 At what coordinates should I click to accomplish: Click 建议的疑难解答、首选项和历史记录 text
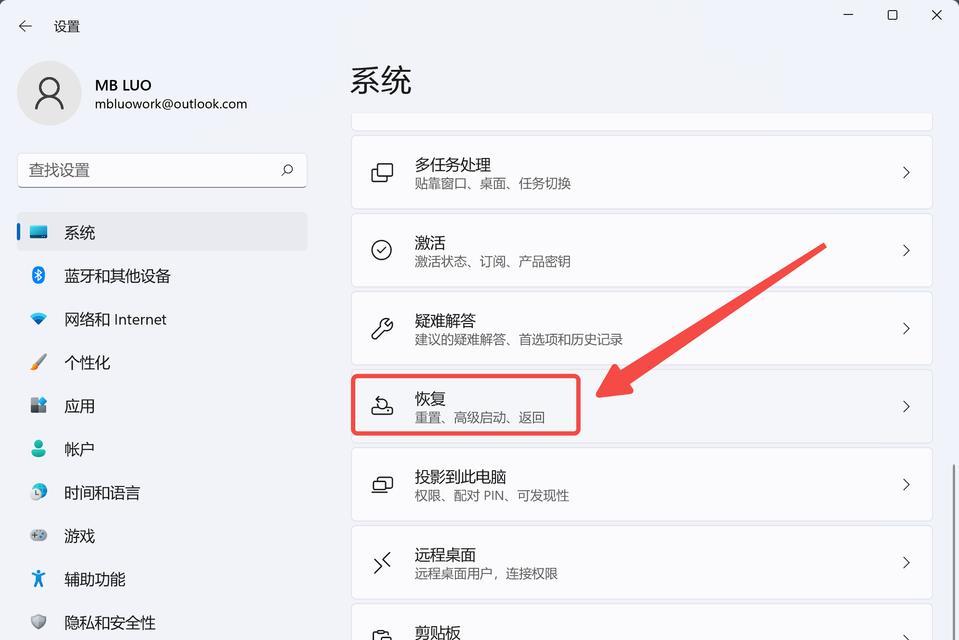tap(519, 340)
